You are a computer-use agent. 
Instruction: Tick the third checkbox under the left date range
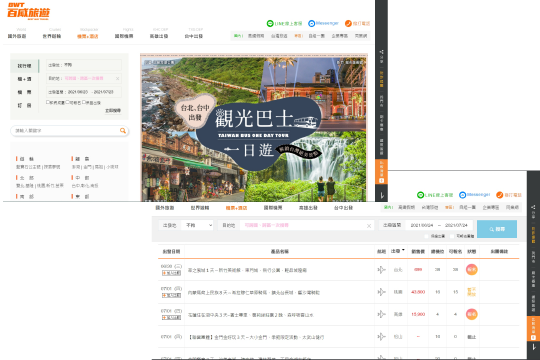coord(84,102)
